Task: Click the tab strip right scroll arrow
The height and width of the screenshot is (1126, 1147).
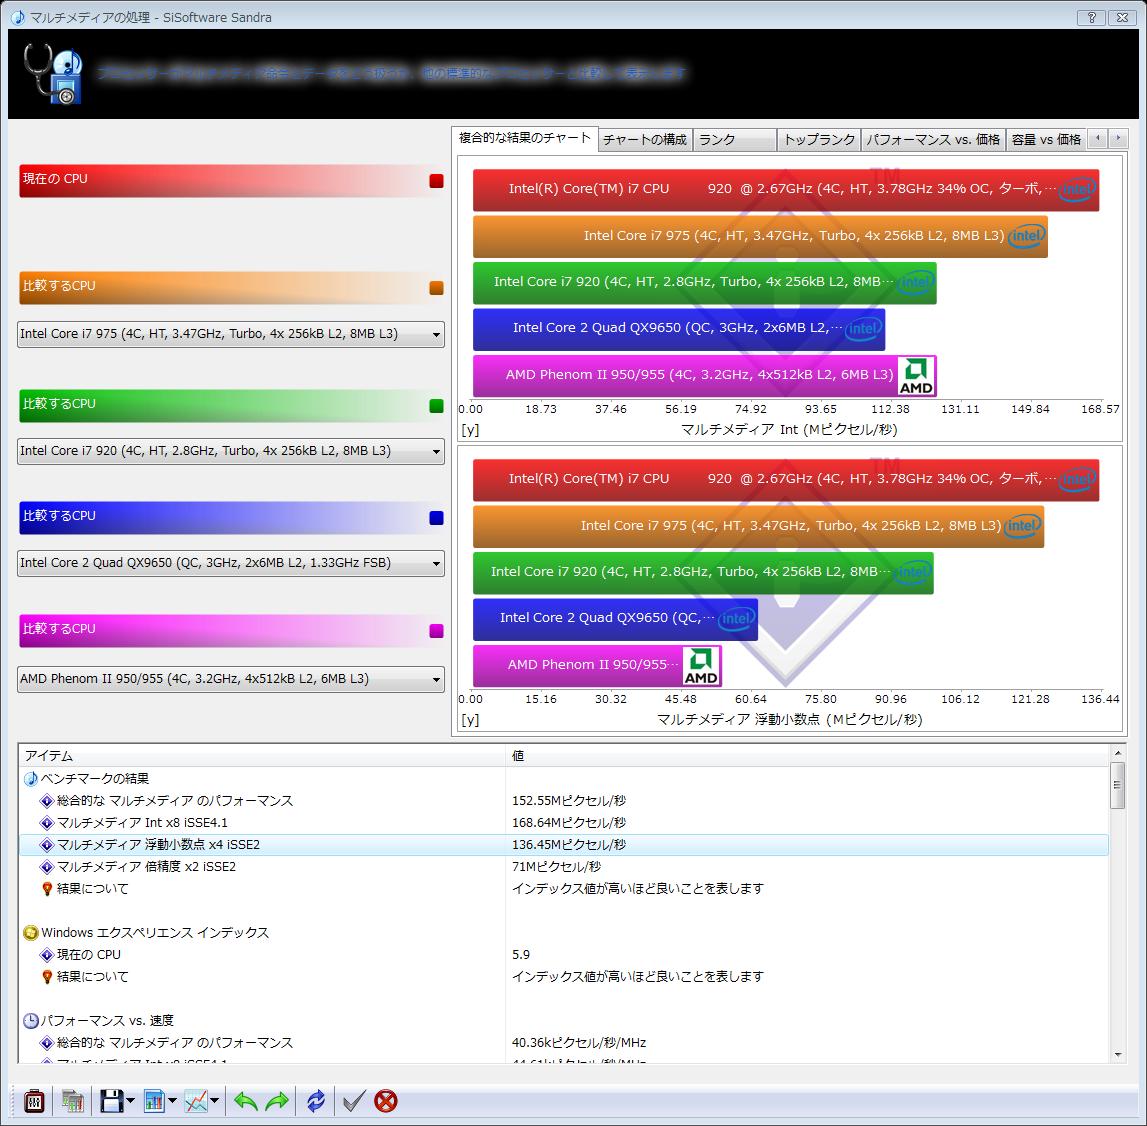Action: [1118, 138]
